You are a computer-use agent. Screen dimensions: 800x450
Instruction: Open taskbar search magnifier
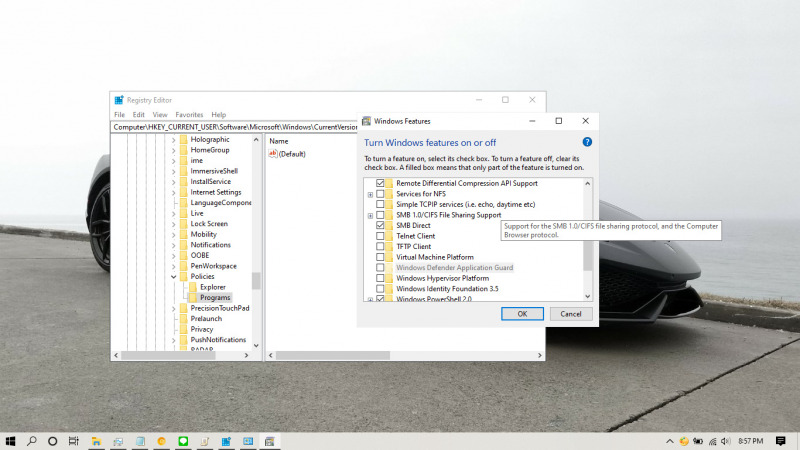tap(32, 441)
